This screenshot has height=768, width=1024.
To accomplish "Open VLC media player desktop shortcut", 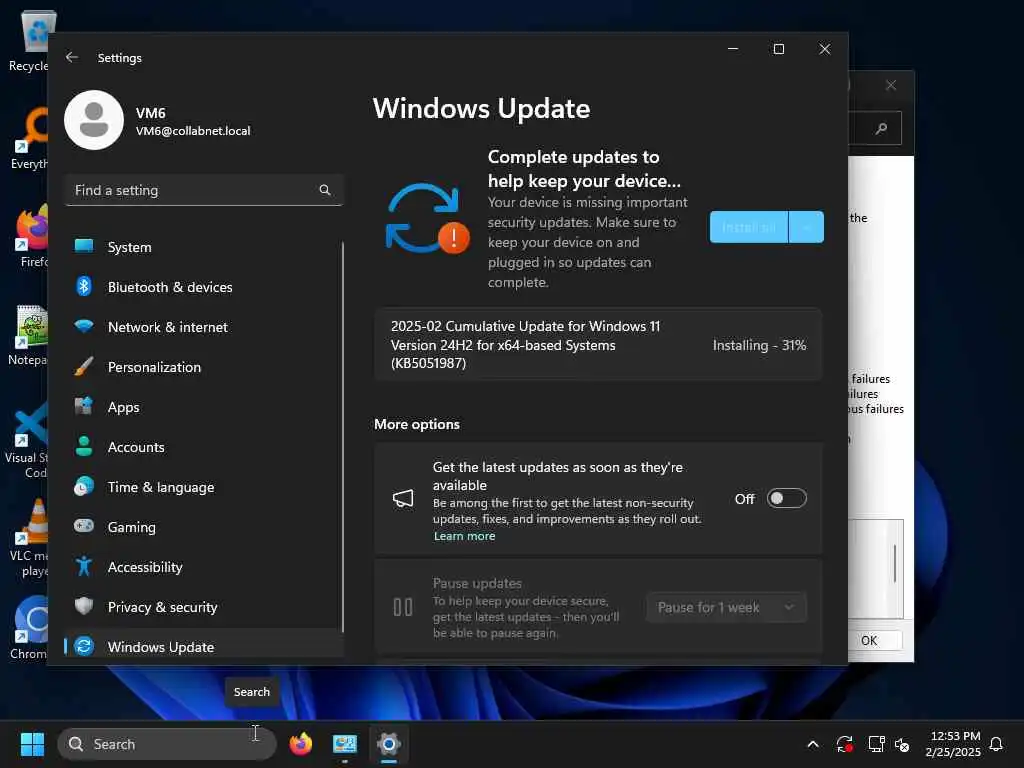I will [x=31, y=538].
